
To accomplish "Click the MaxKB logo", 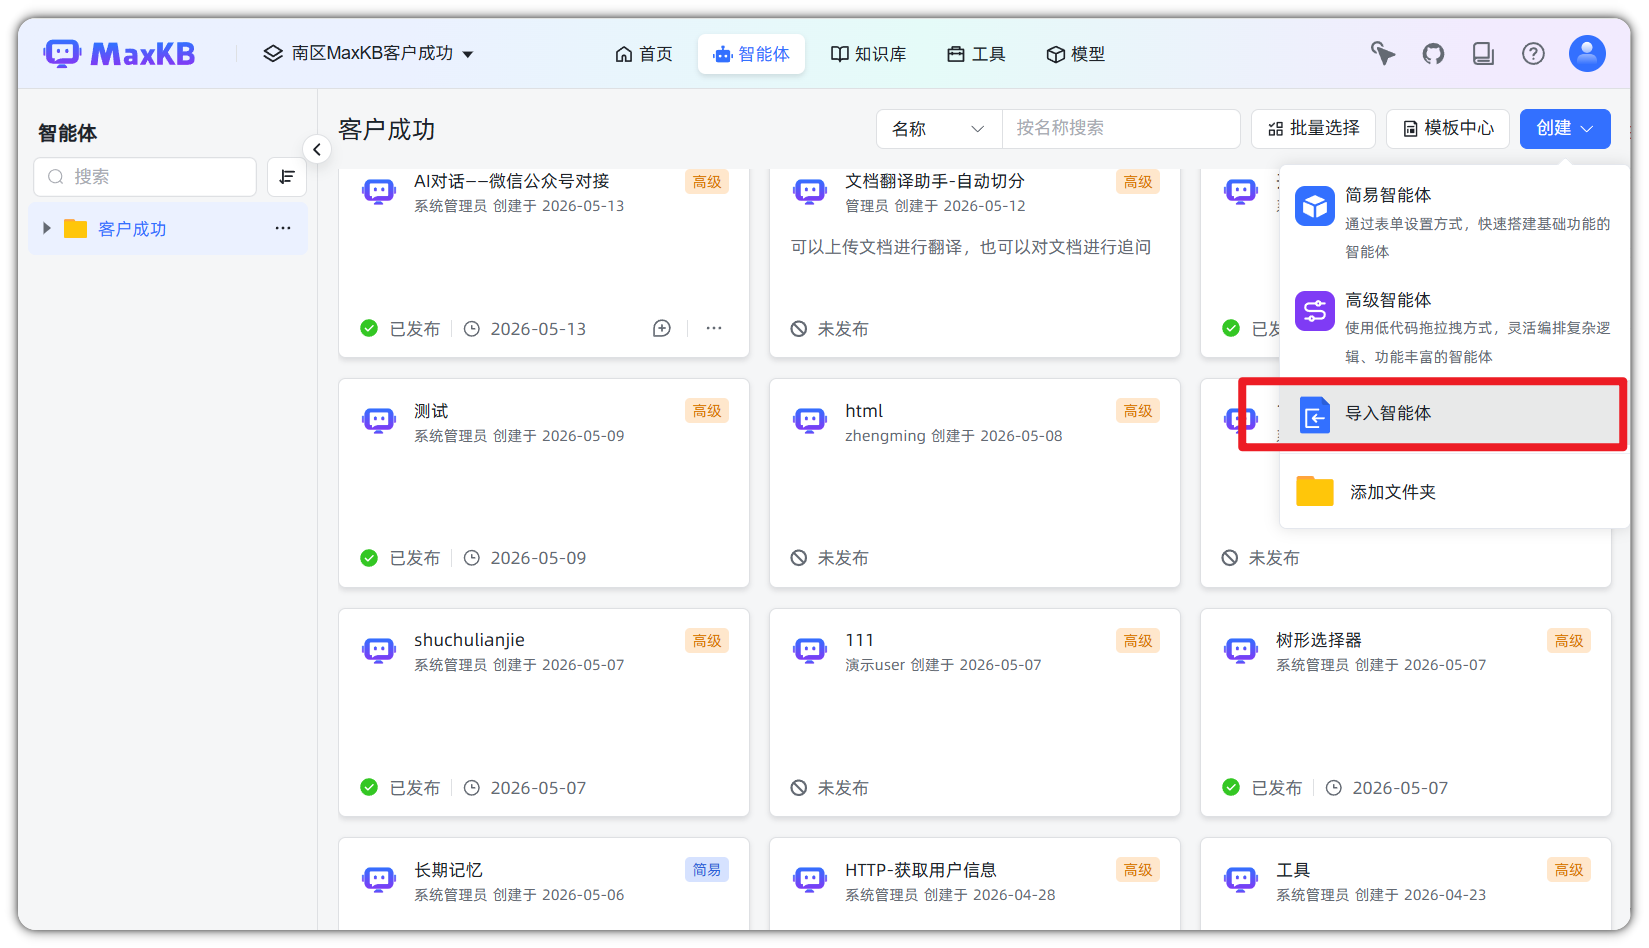I will 119,53.
